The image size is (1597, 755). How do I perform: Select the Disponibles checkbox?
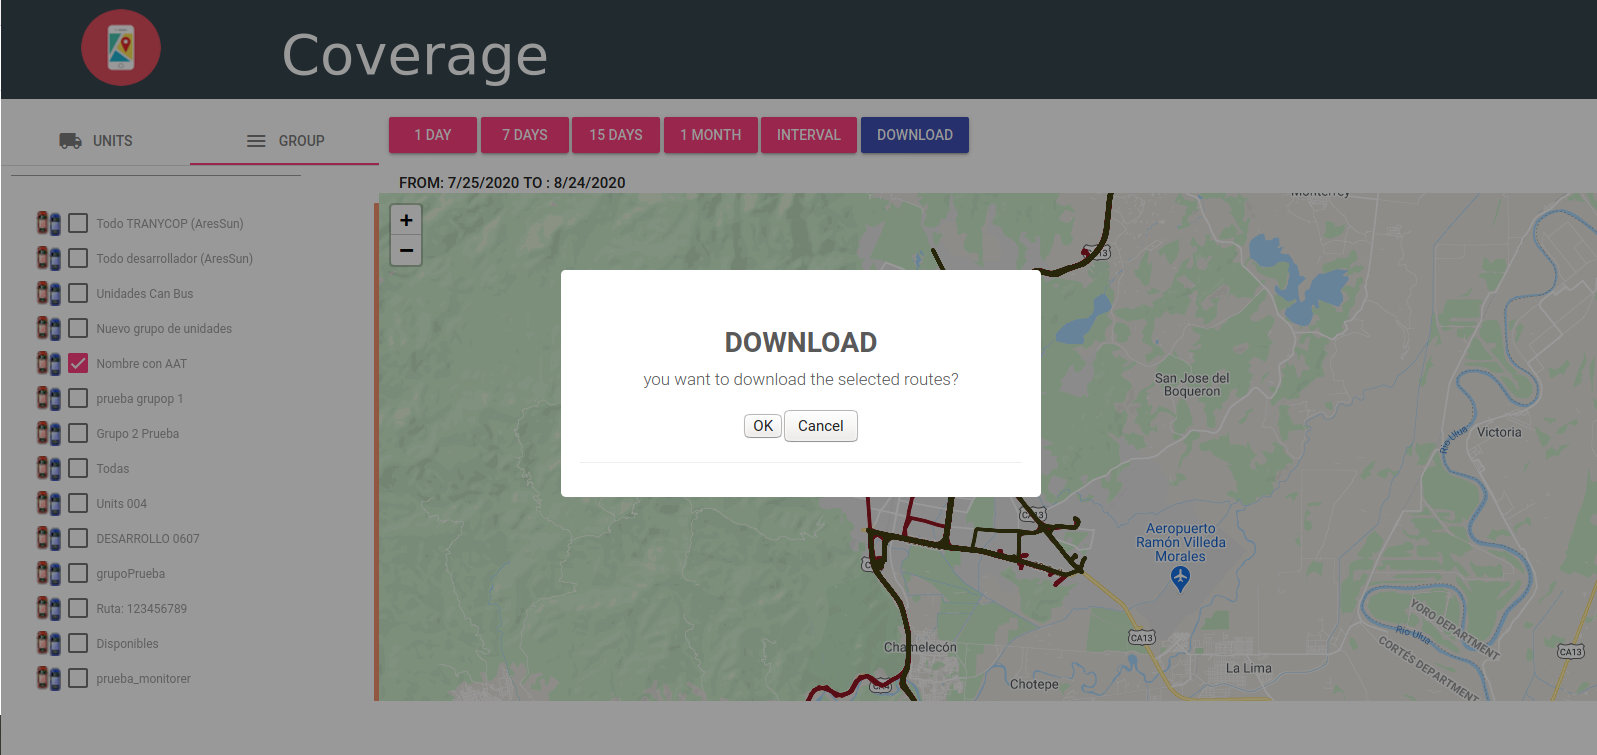[x=78, y=643]
